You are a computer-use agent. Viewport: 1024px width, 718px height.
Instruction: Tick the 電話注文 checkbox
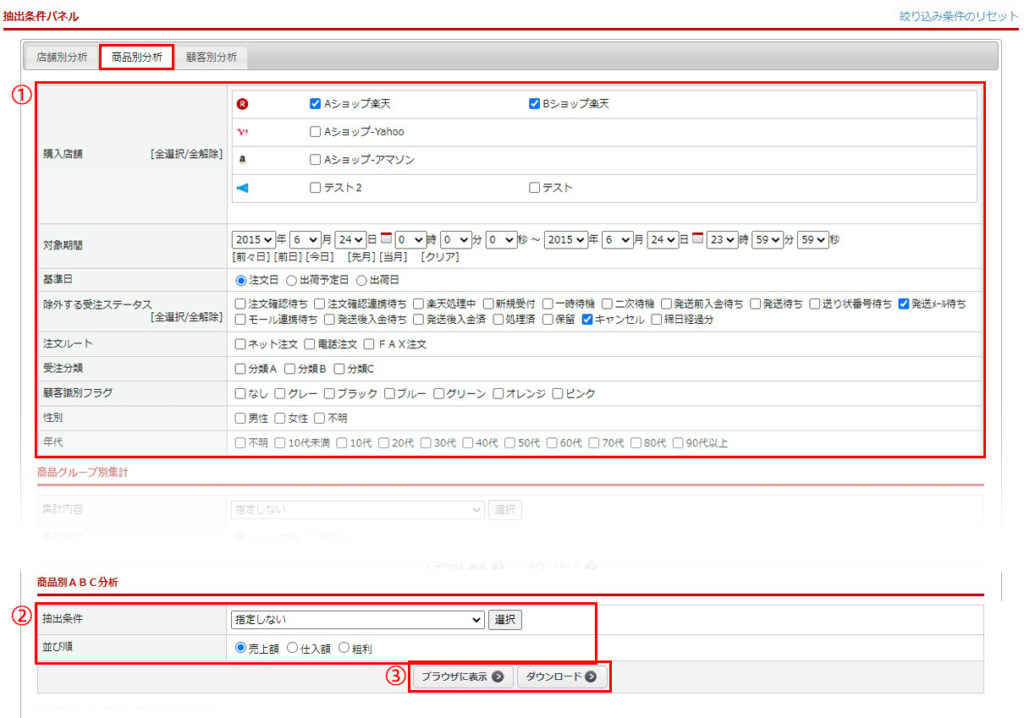point(310,344)
